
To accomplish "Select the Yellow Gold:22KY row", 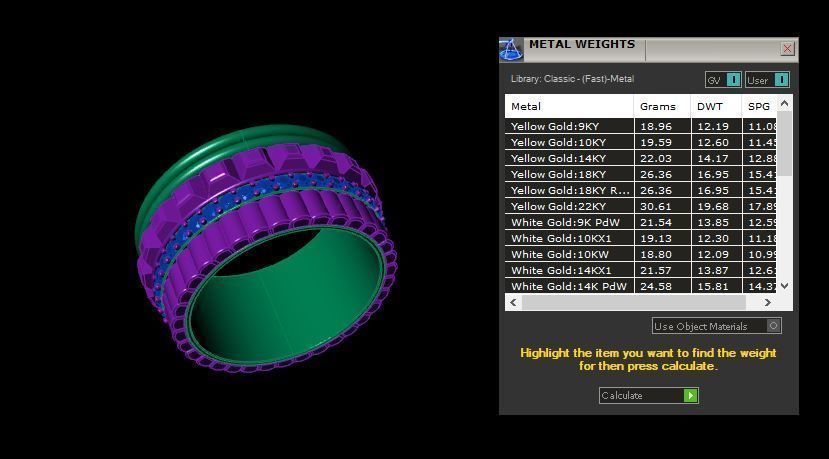I will [641, 206].
